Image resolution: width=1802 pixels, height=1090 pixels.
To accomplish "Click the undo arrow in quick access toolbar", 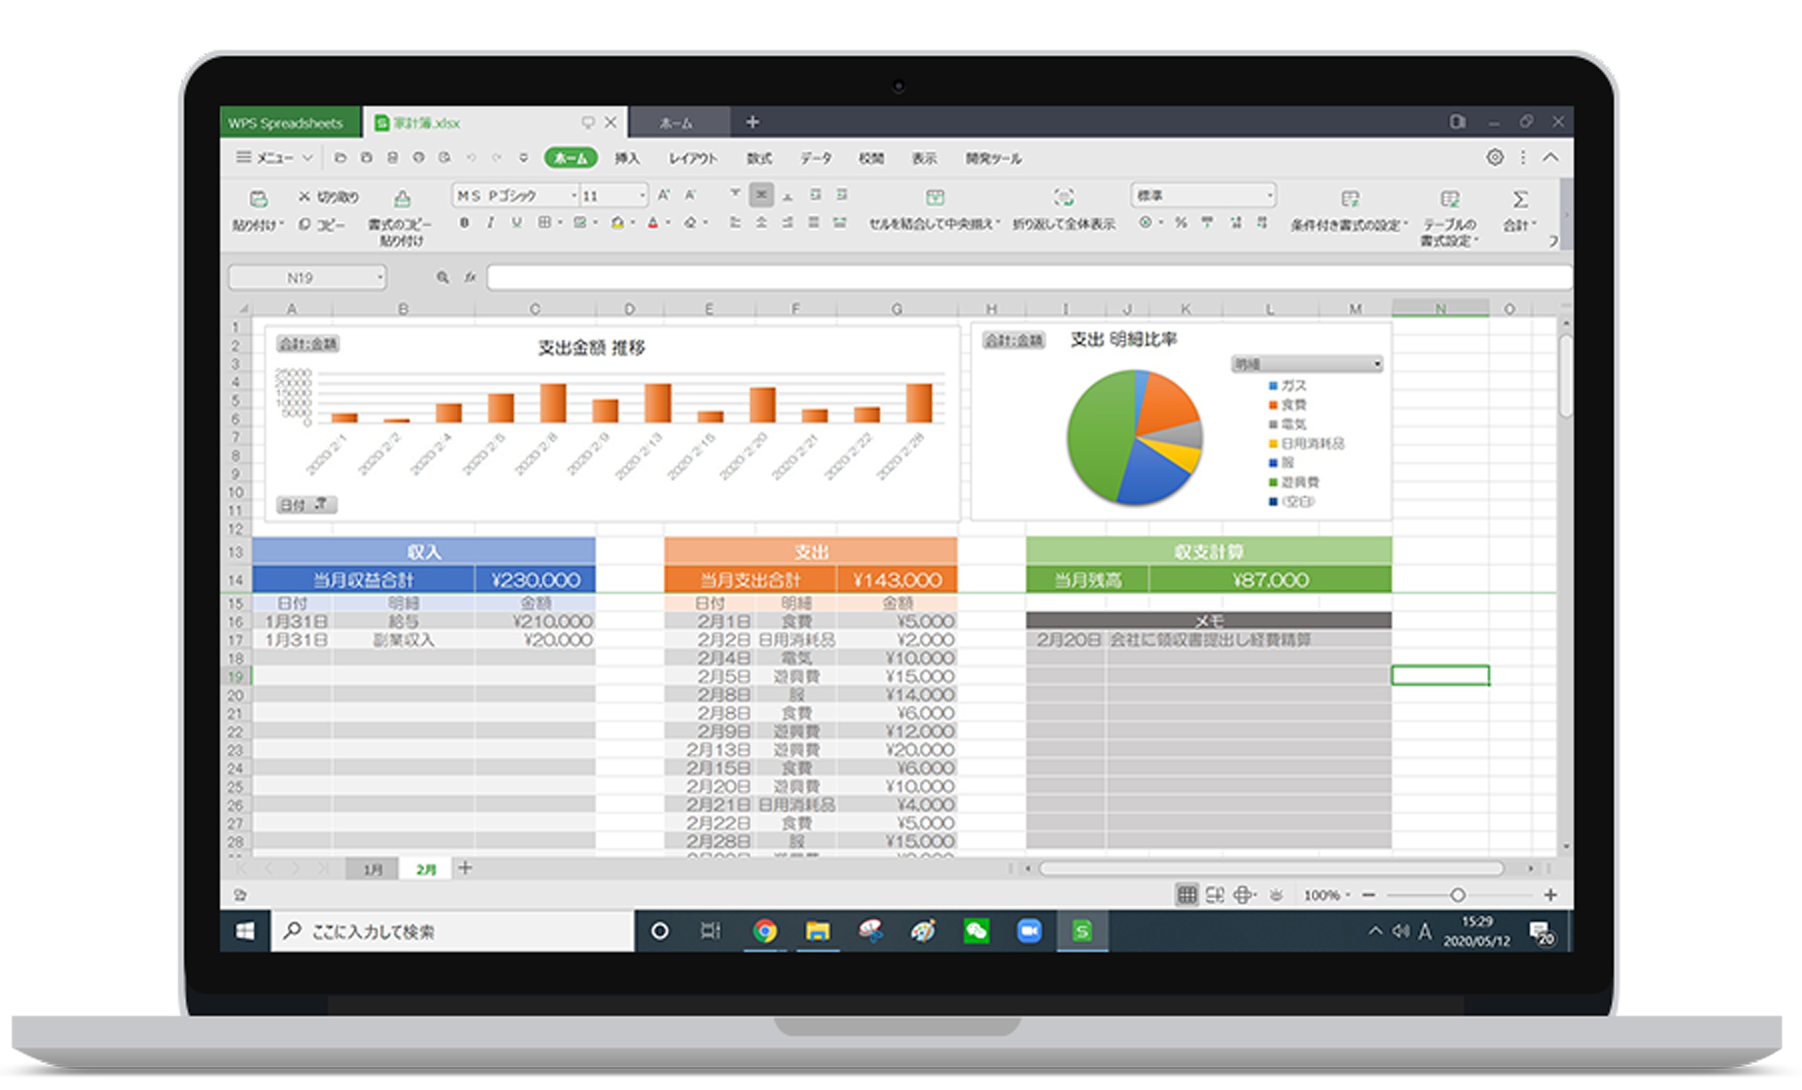I will 470,158.
